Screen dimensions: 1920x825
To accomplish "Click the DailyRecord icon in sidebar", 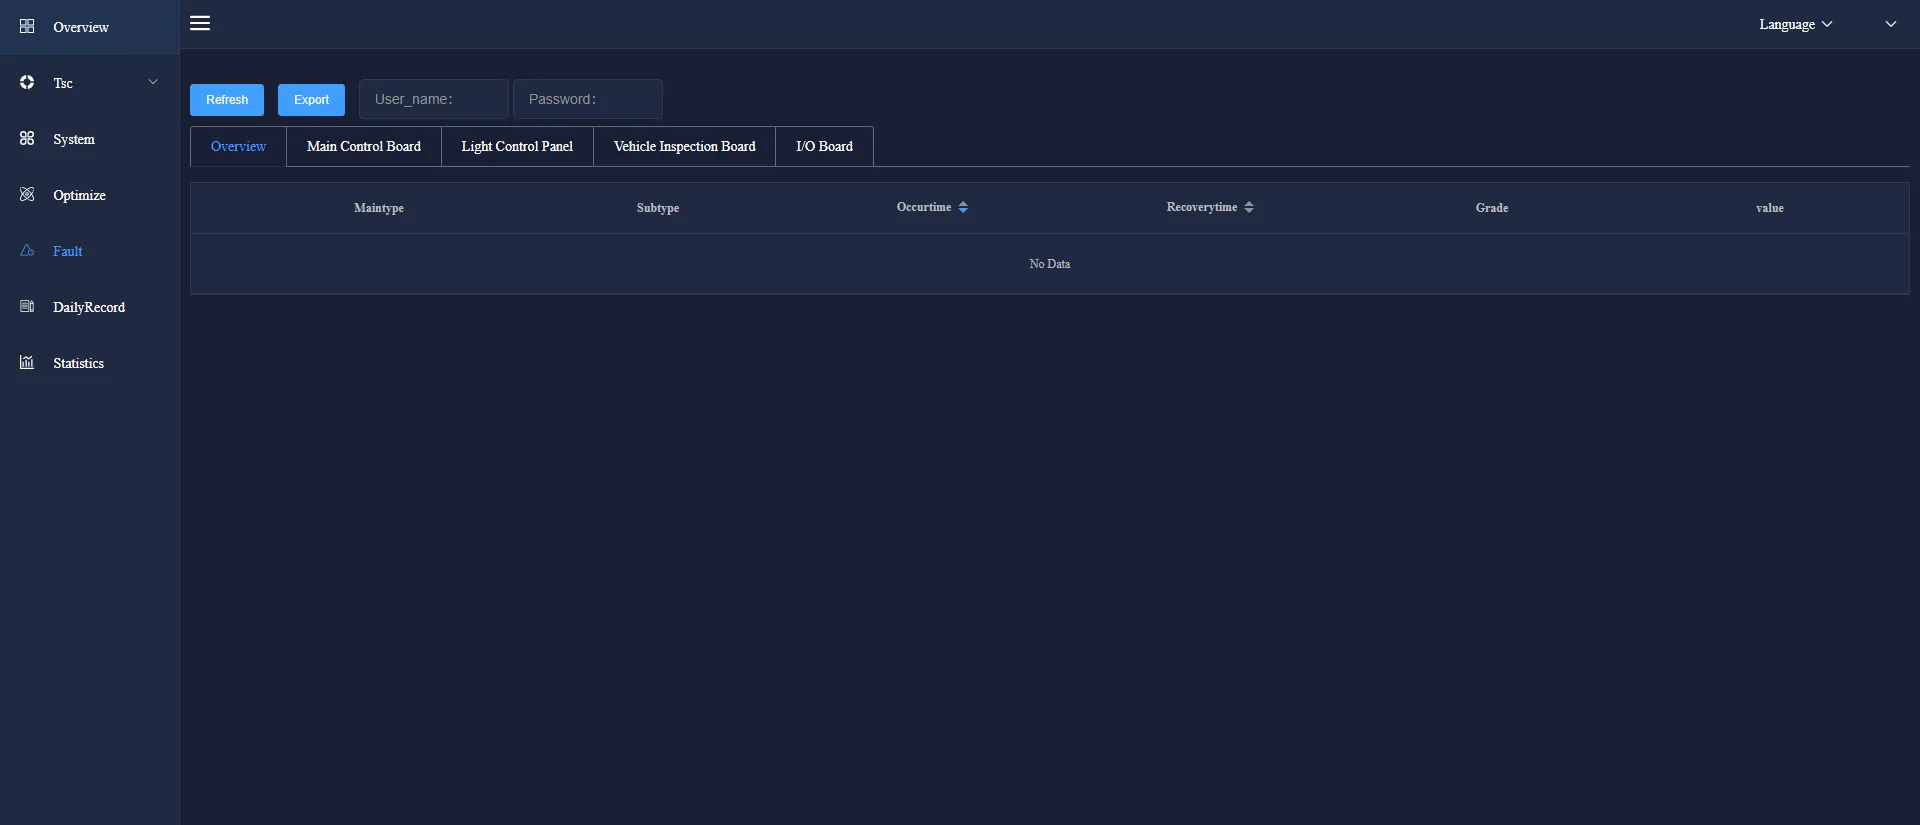I will (27, 306).
